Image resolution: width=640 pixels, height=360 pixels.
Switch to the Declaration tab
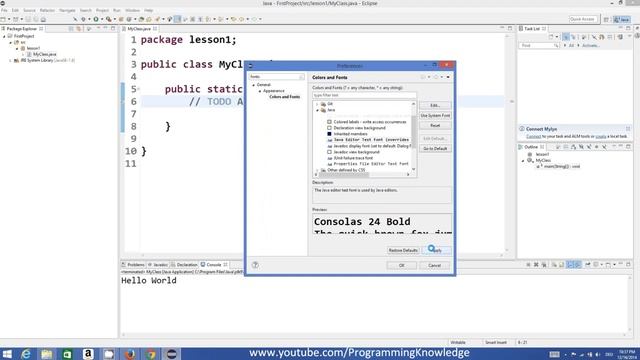click(x=184, y=264)
